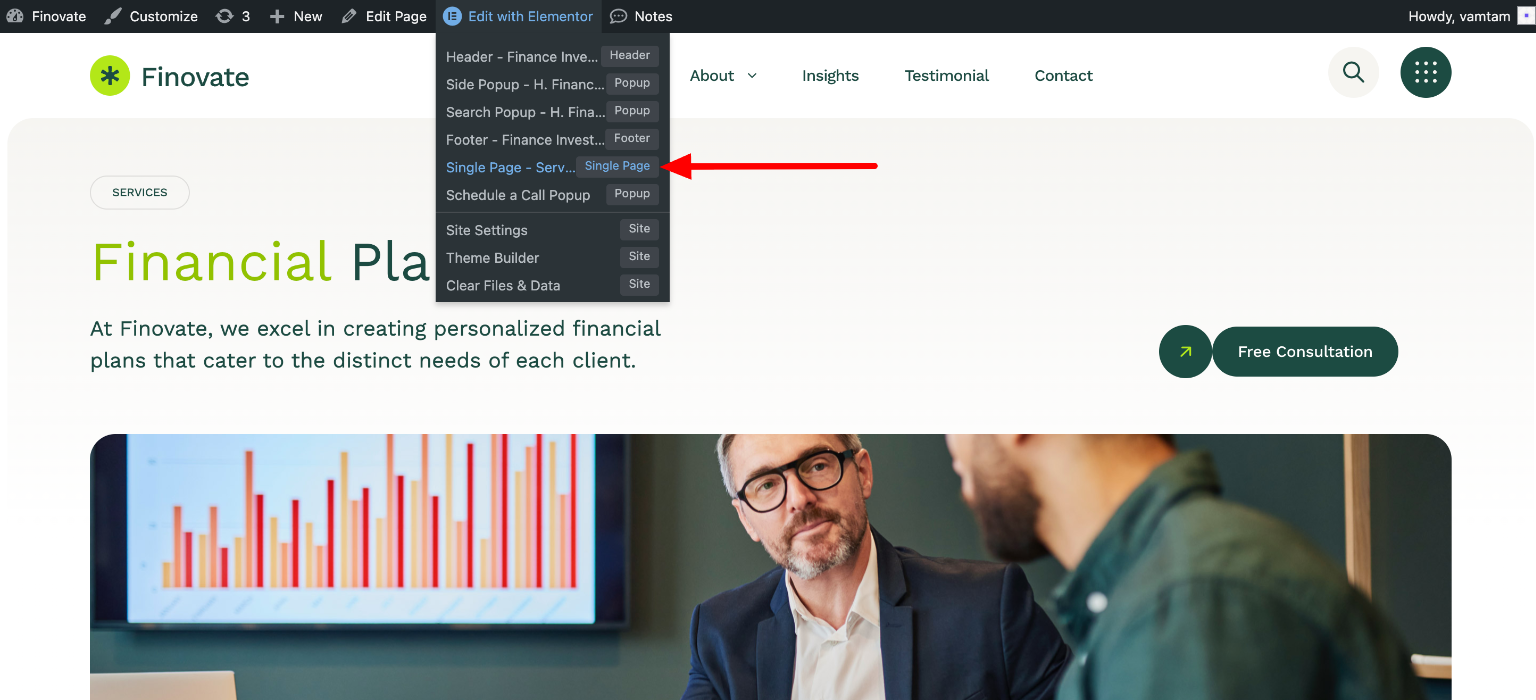This screenshot has height=700, width=1536.
Task: Open Finovate site dashboard menu
Action: (x=46, y=16)
